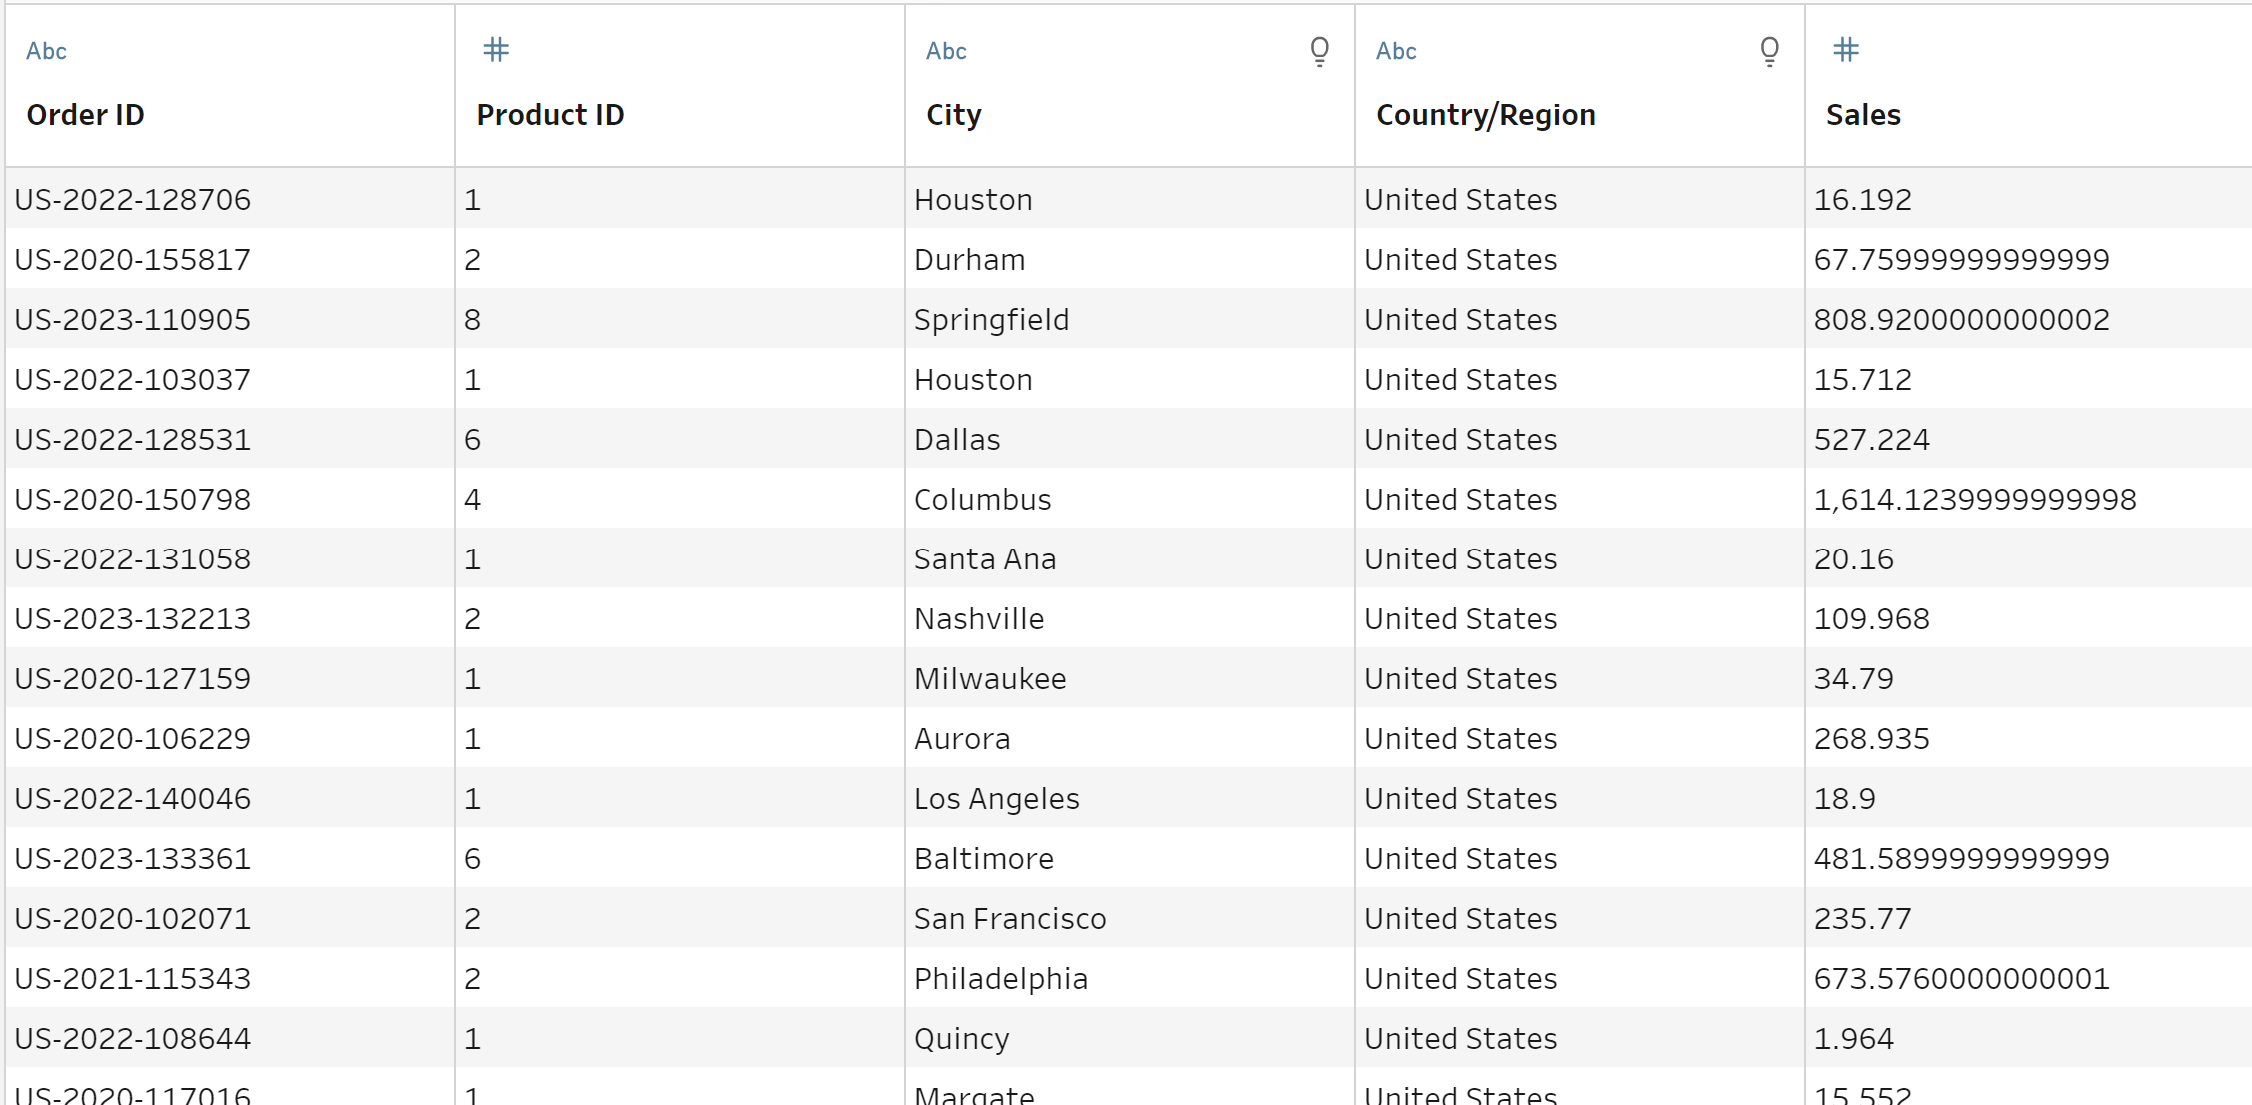This screenshot has height=1105, width=2252.
Task: Click the sales value 1,614.1239999999998
Action: (1975, 500)
